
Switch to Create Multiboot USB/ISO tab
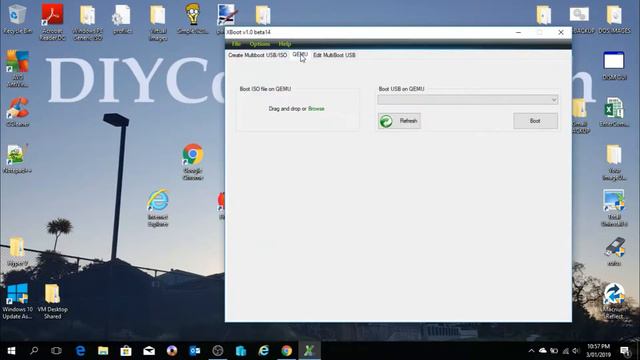click(258, 55)
